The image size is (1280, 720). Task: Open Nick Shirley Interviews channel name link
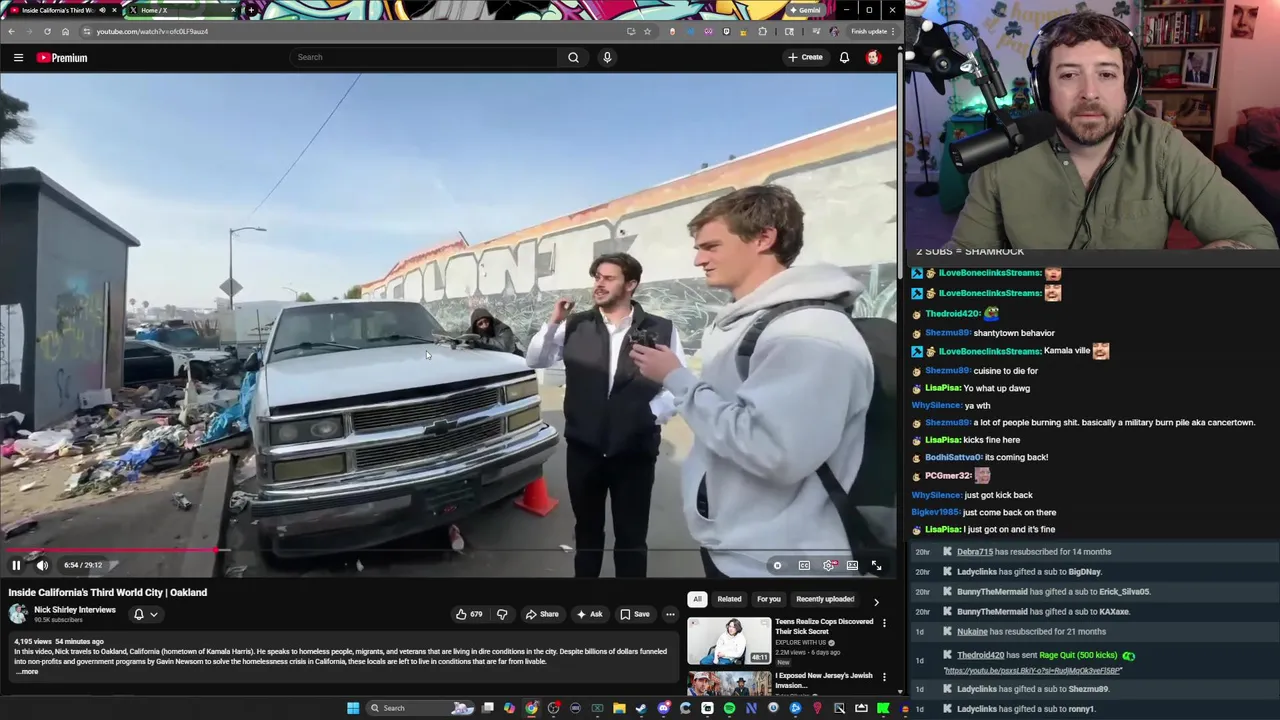[x=75, y=610]
